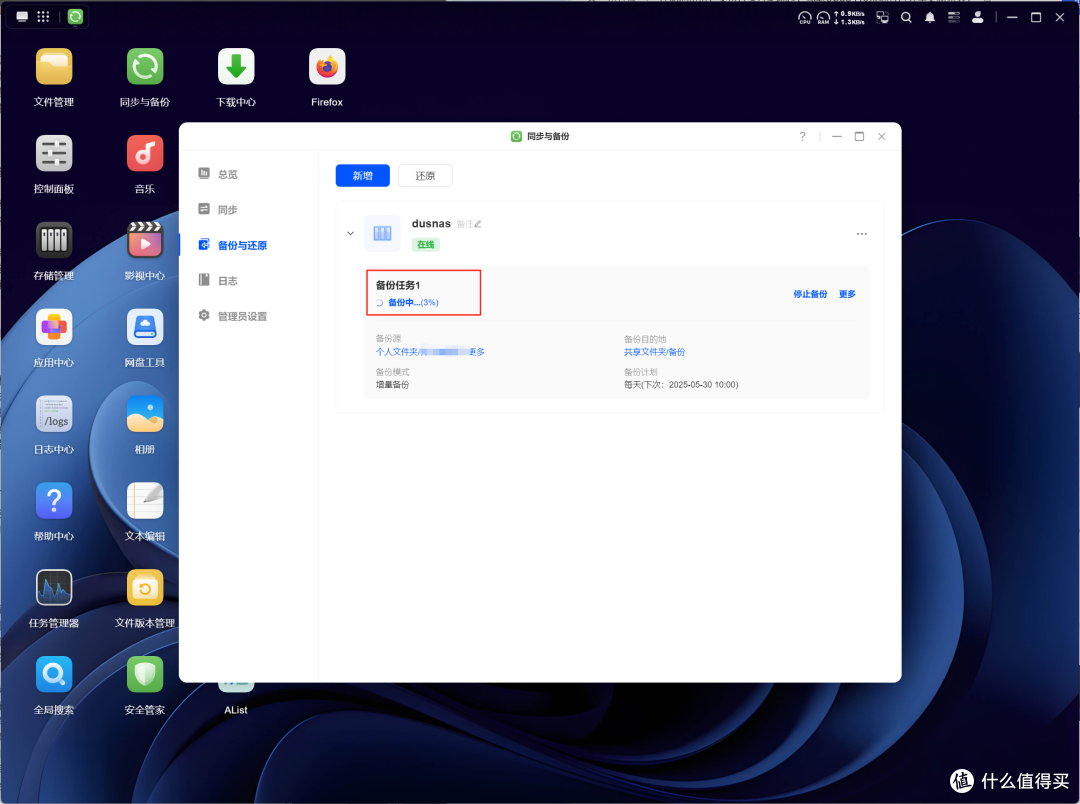Launch Firefox from the desktop
The height and width of the screenshot is (804, 1080).
pos(326,67)
